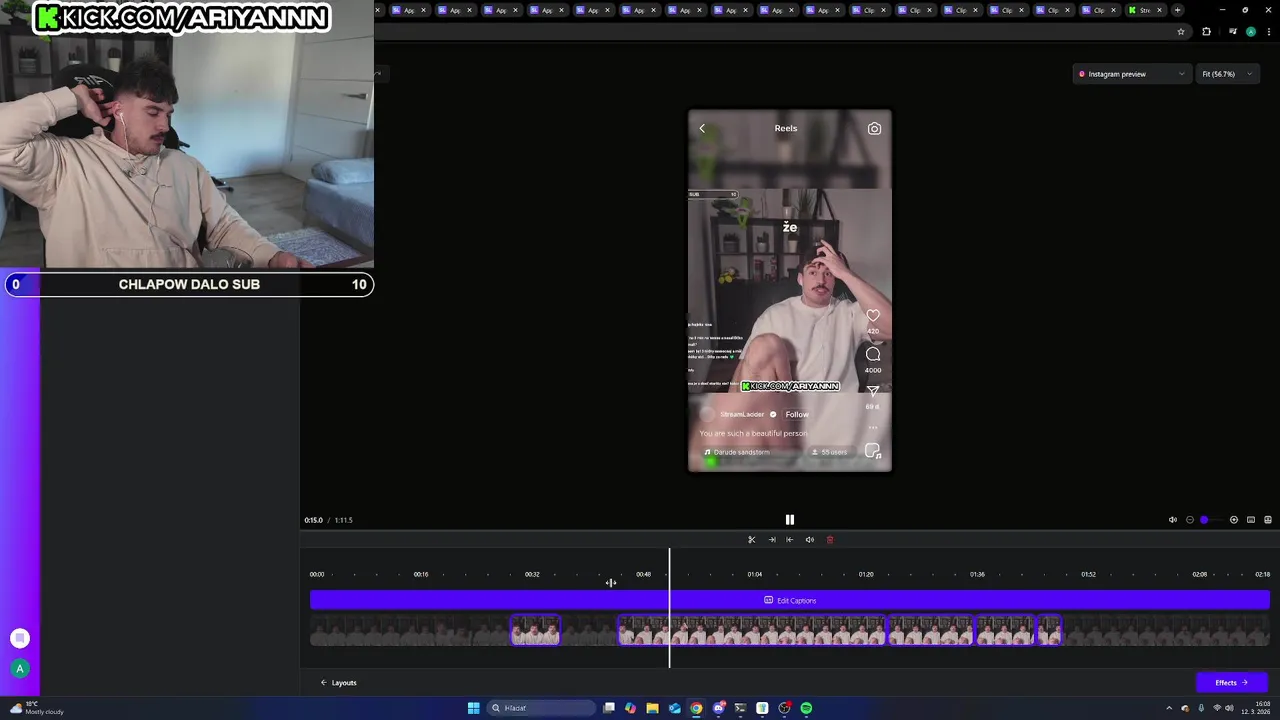Open the browser profile avatar

tap(1251, 32)
